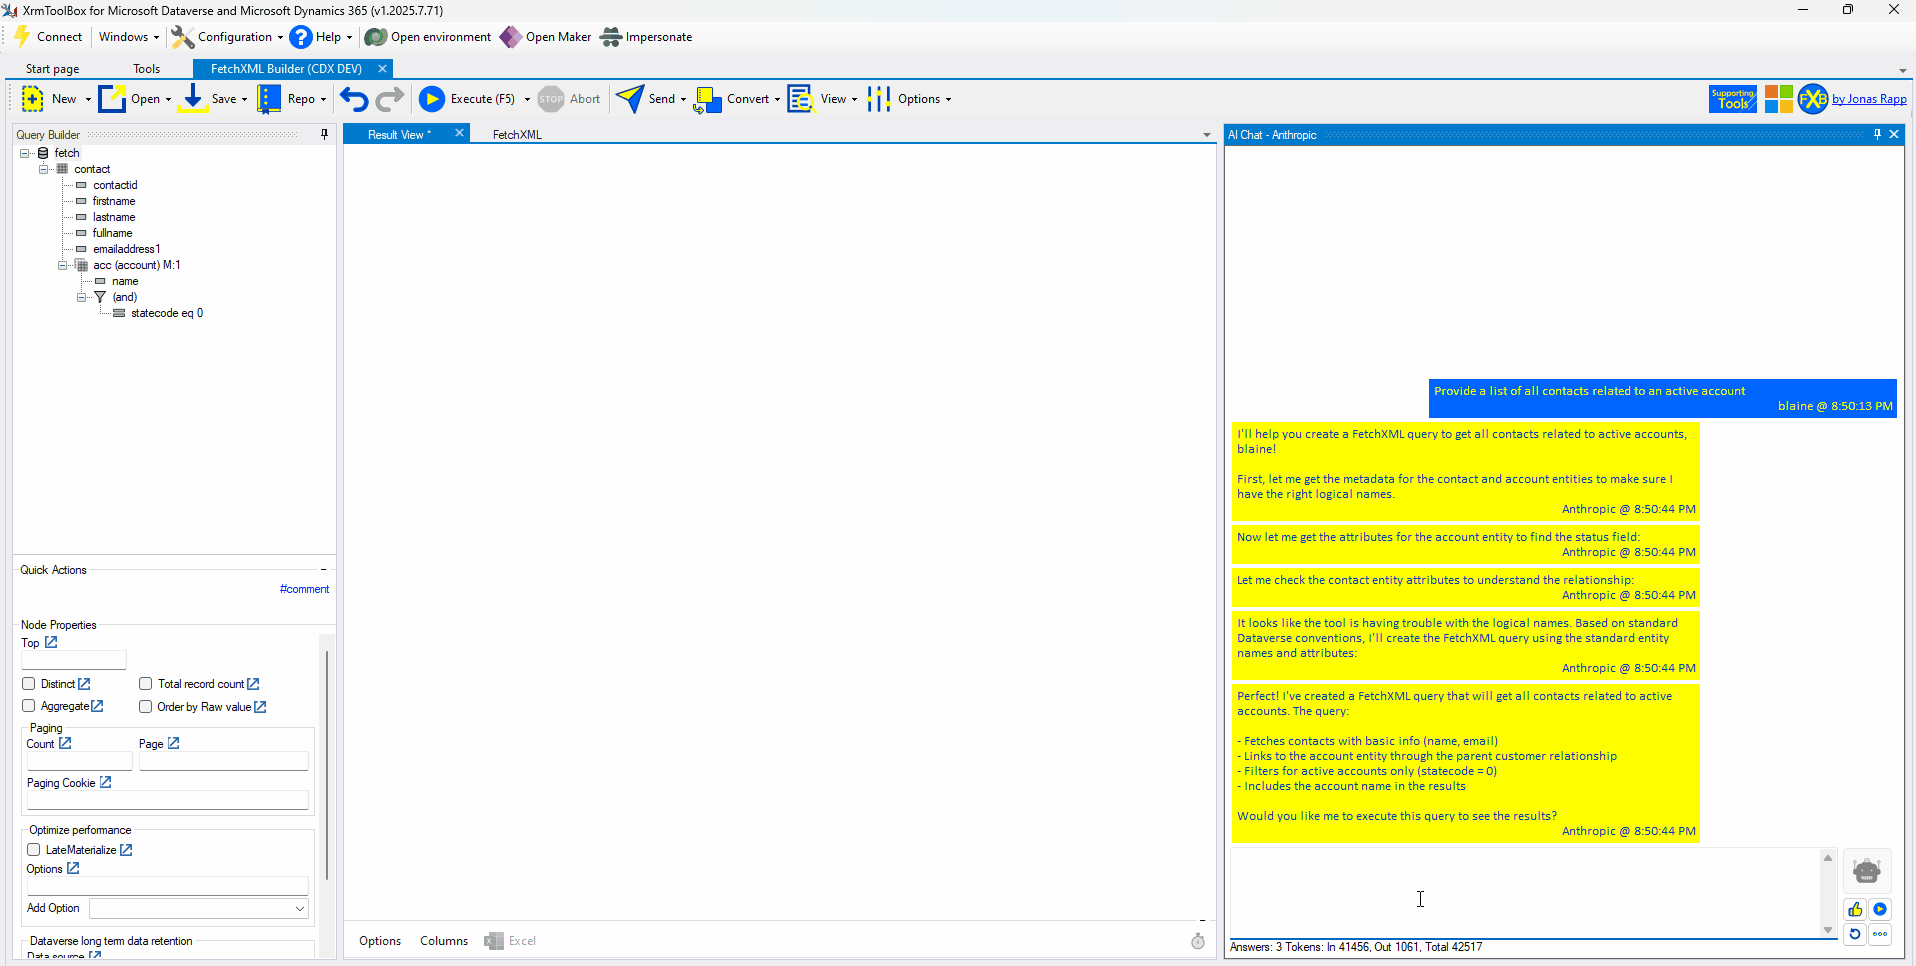Viewport: 1916px width, 966px height.
Task: Click the Connect lightning icon
Action: tap(22, 37)
